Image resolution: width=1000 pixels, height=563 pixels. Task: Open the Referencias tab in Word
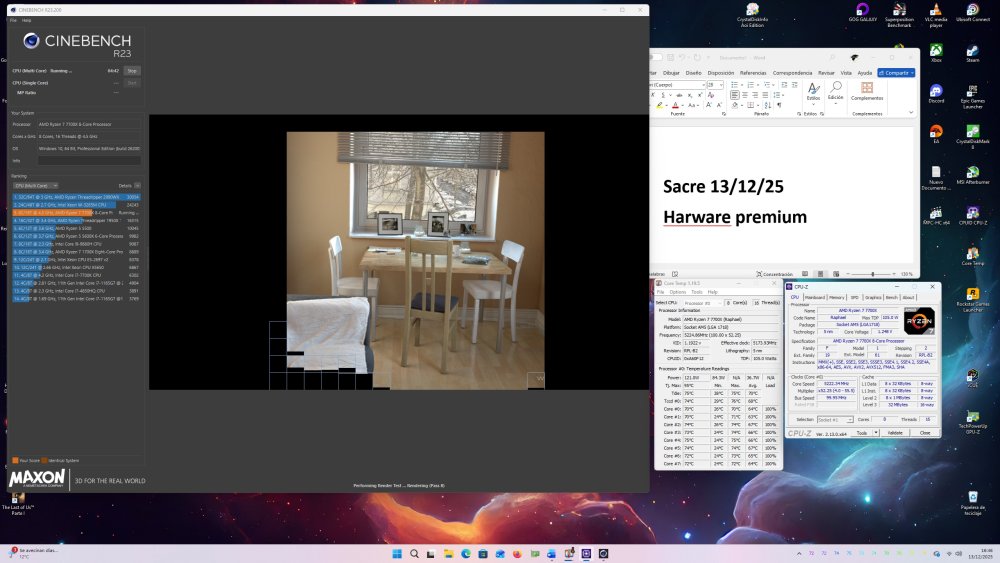click(x=753, y=73)
